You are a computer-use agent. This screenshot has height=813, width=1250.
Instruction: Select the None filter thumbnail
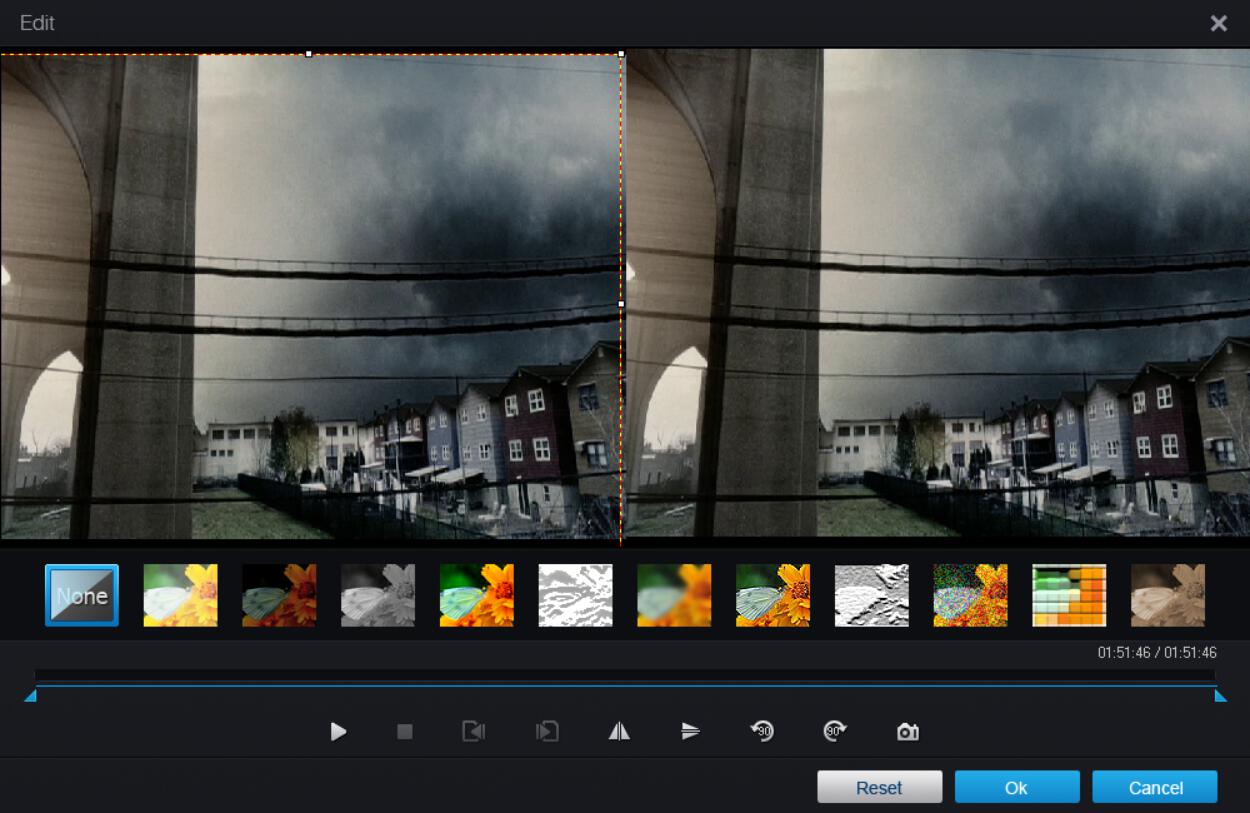pyautogui.click(x=82, y=595)
